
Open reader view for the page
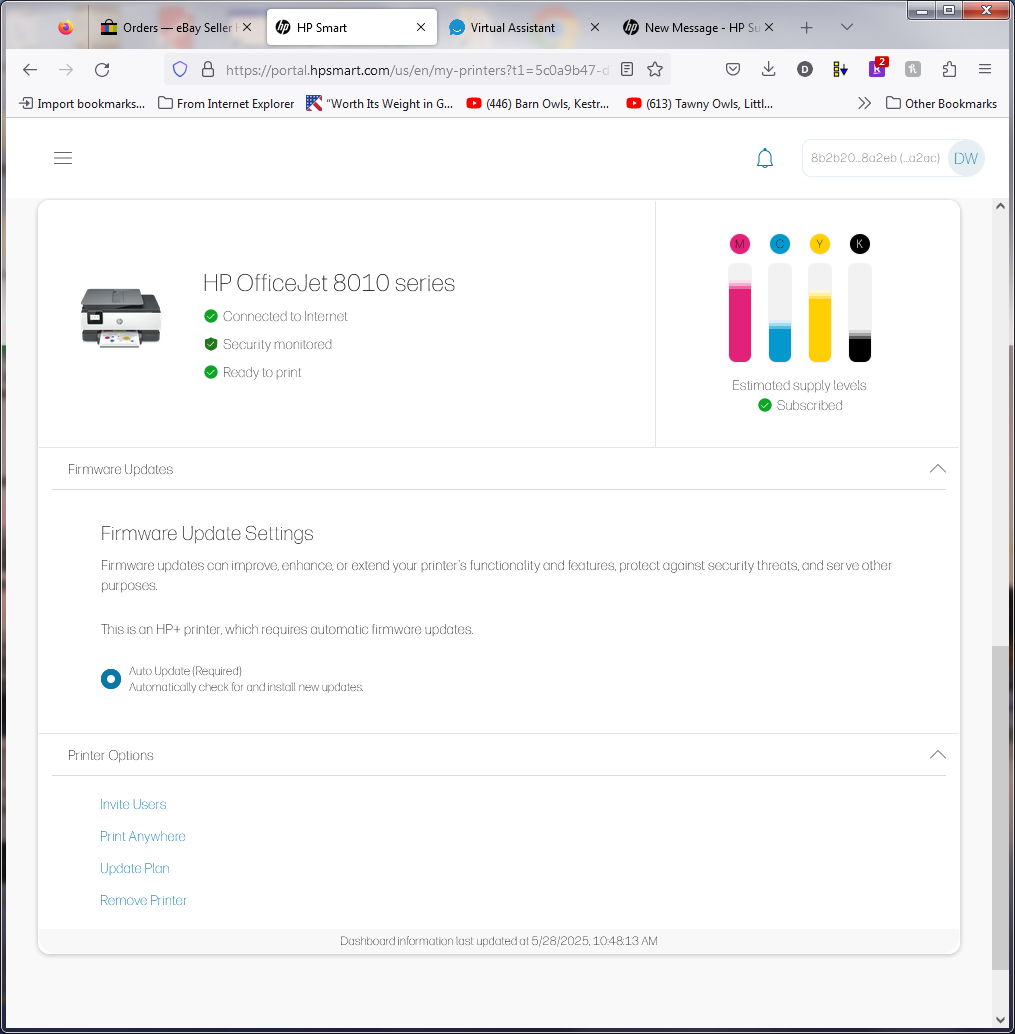[625, 70]
